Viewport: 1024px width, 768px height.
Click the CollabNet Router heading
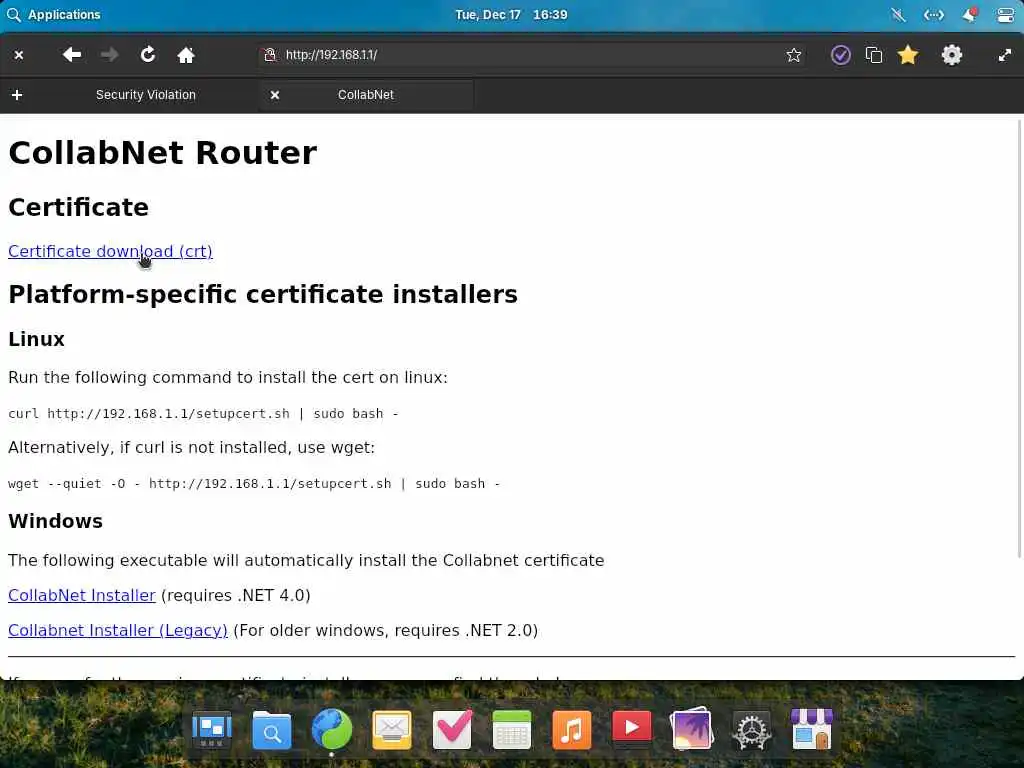pos(163,153)
